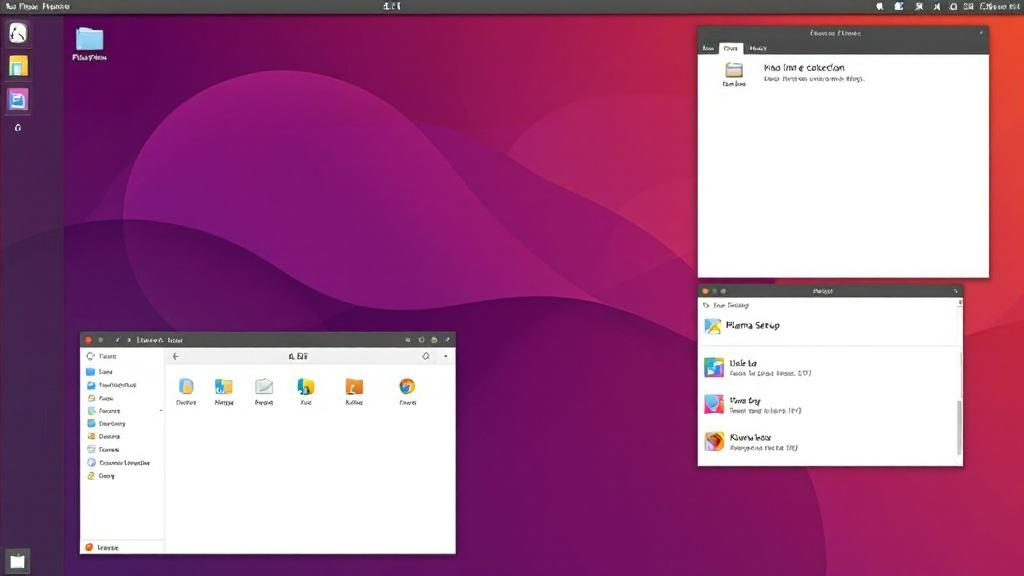Screen dimensions: 1024x576
Task: Switch to the History tab in the dialog
Action: [x=758, y=48]
